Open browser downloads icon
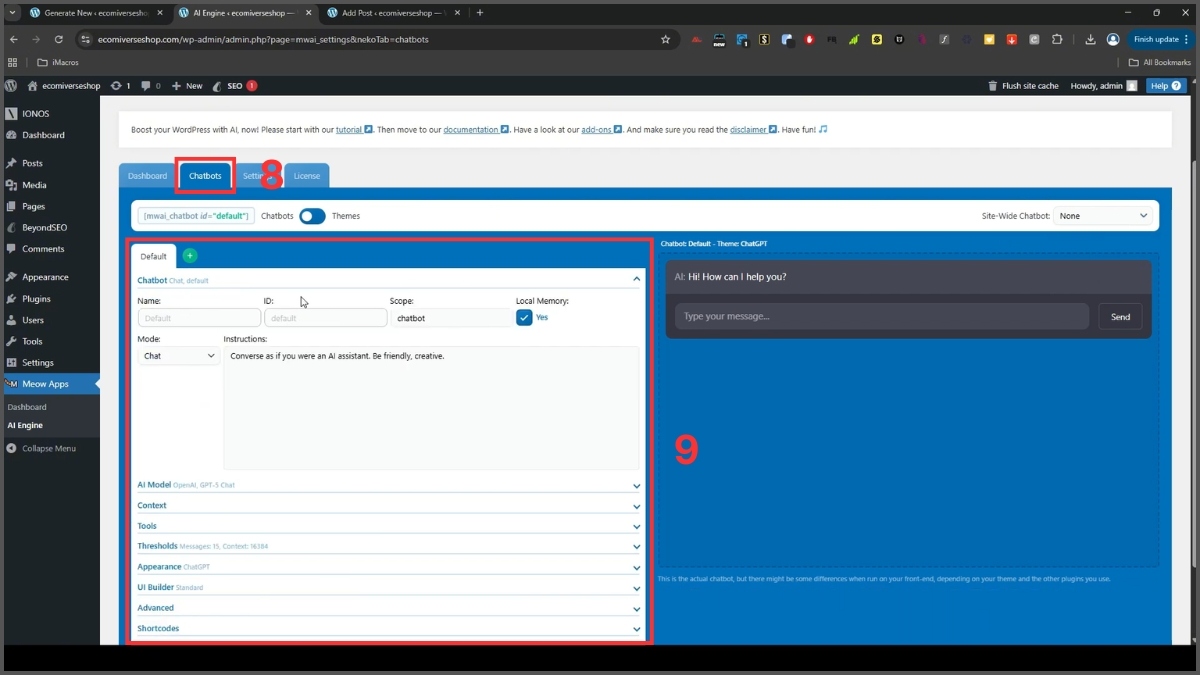The image size is (1200, 675). 1090,40
